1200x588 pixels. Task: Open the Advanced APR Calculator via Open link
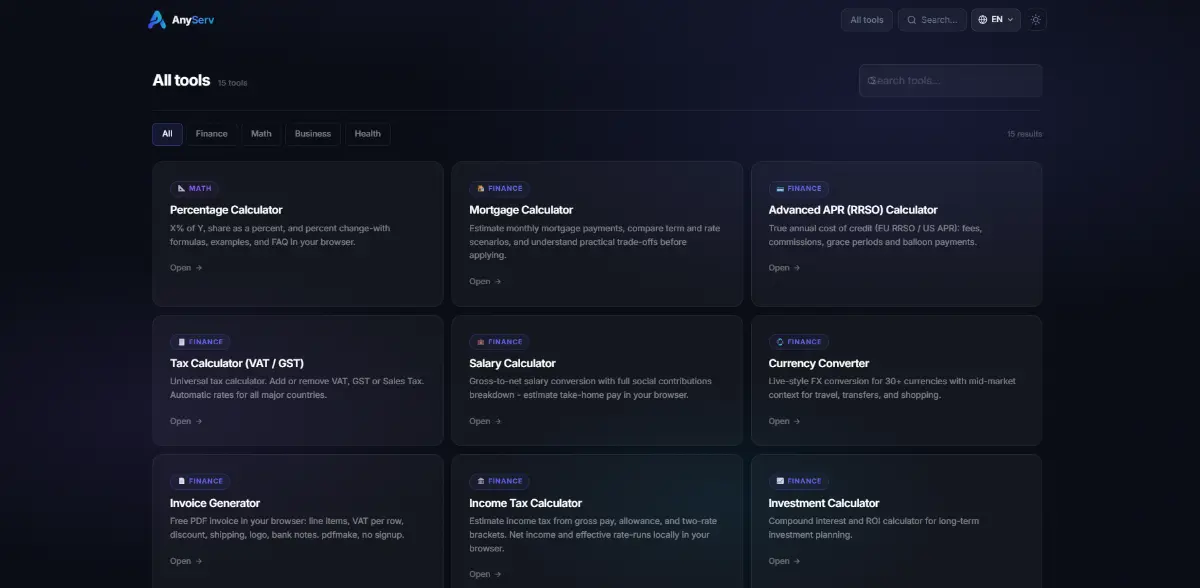coord(784,268)
